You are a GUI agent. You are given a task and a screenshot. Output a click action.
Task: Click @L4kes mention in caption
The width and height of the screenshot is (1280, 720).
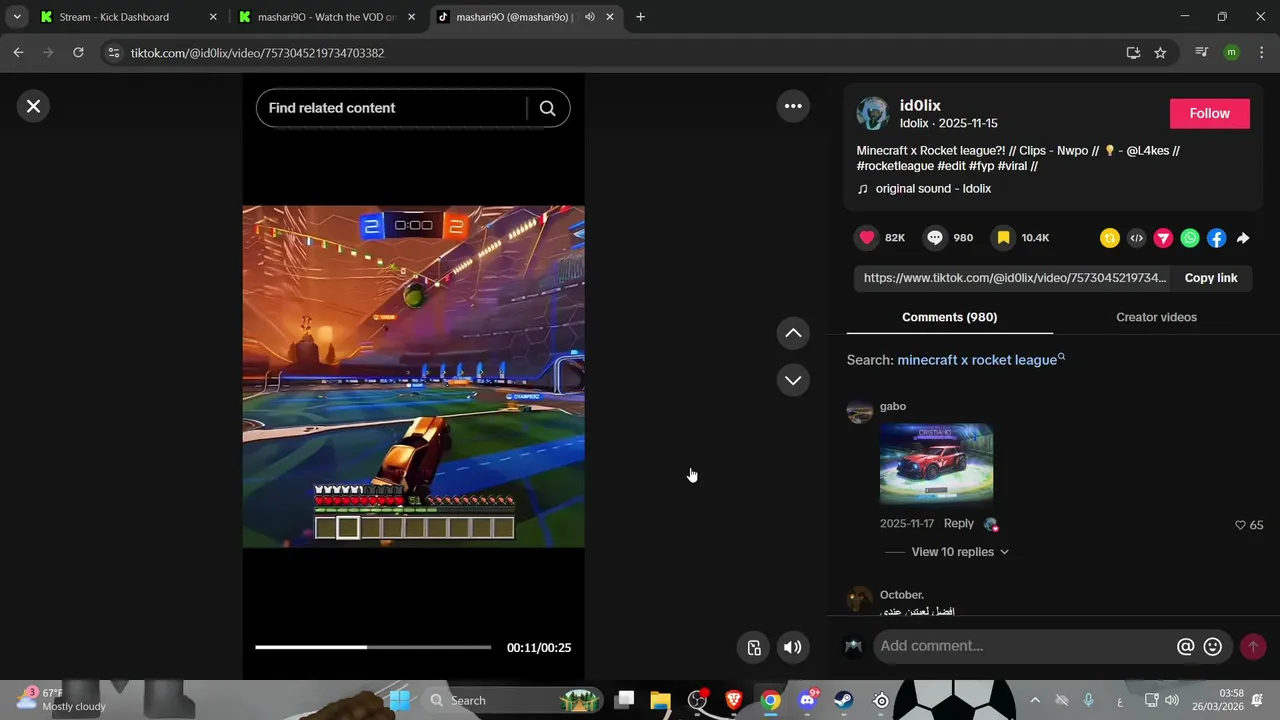1148,151
